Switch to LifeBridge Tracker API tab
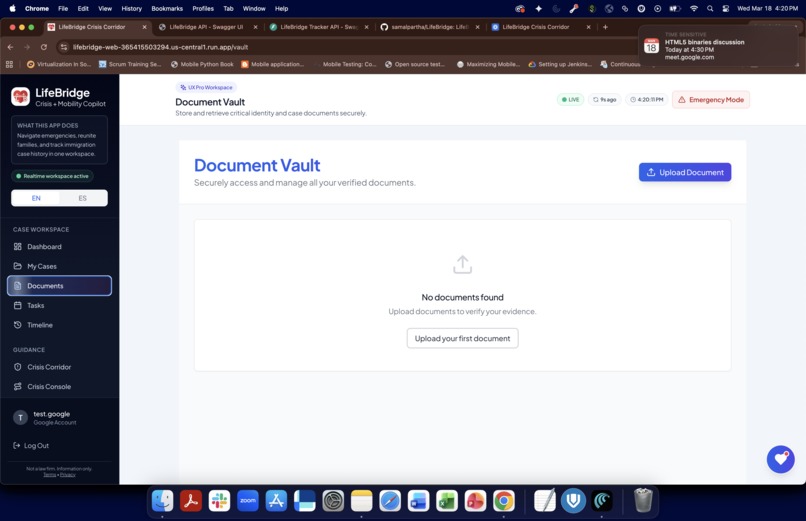Viewport: 806px width, 521px height. point(319,27)
